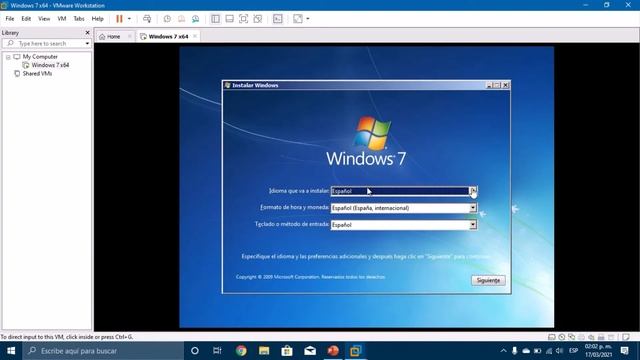Launch Google Chrome from taskbar
Viewport: 640px width, 360px height.
(x=241, y=351)
